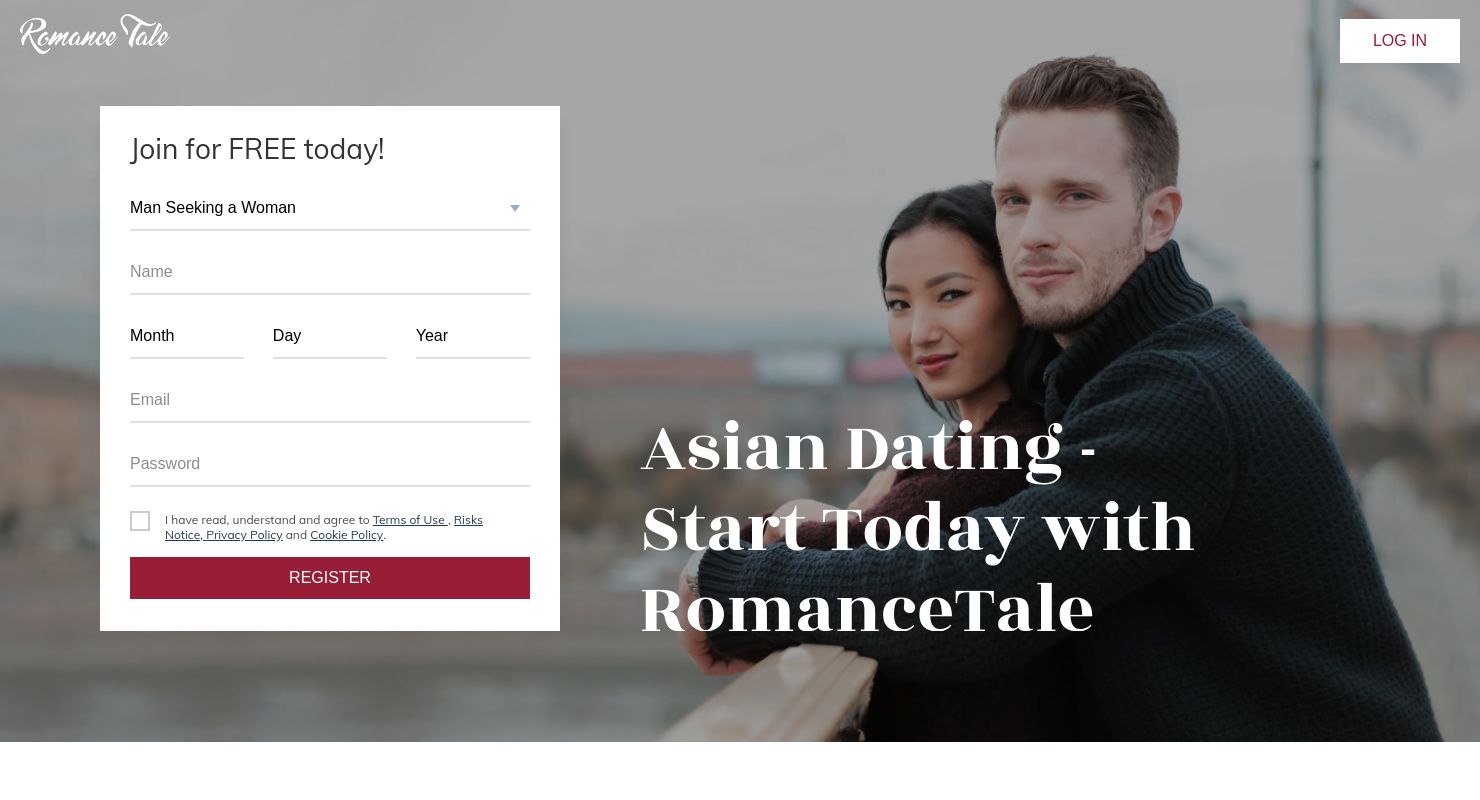Open the Risks Notice link

(468, 520)
